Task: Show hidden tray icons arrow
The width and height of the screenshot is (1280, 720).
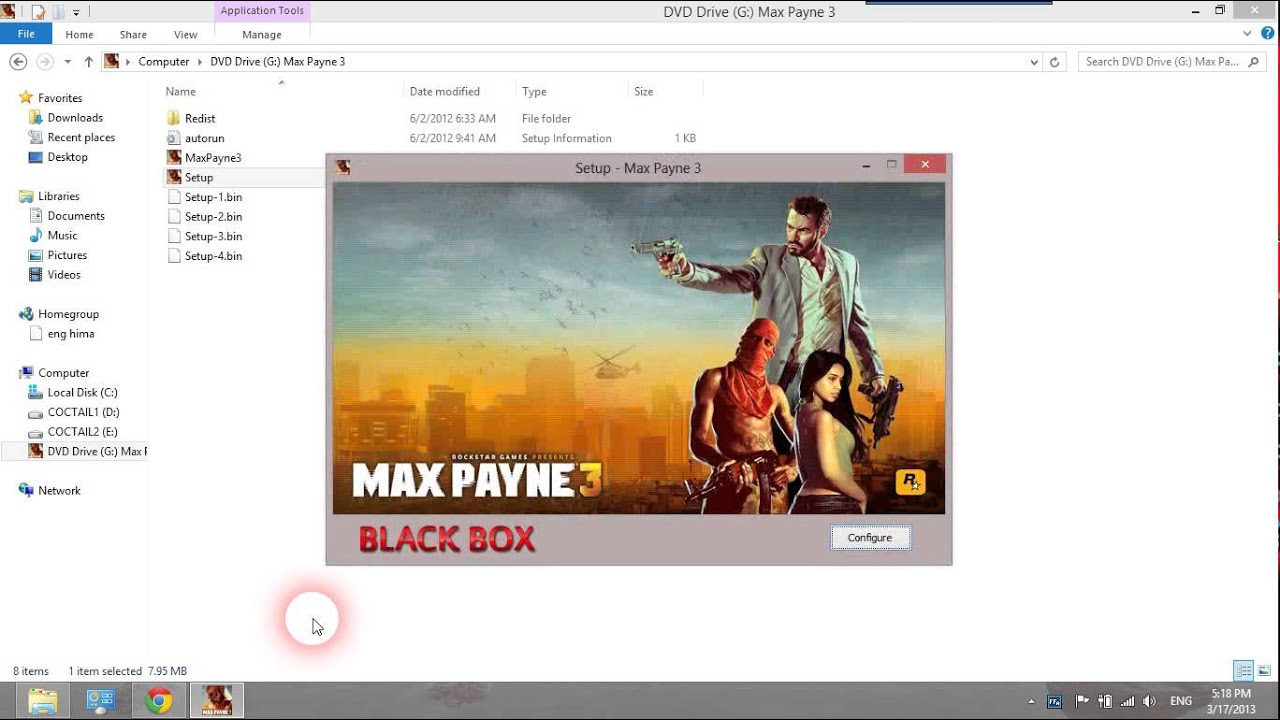Action: click(x=1031, y=702)
